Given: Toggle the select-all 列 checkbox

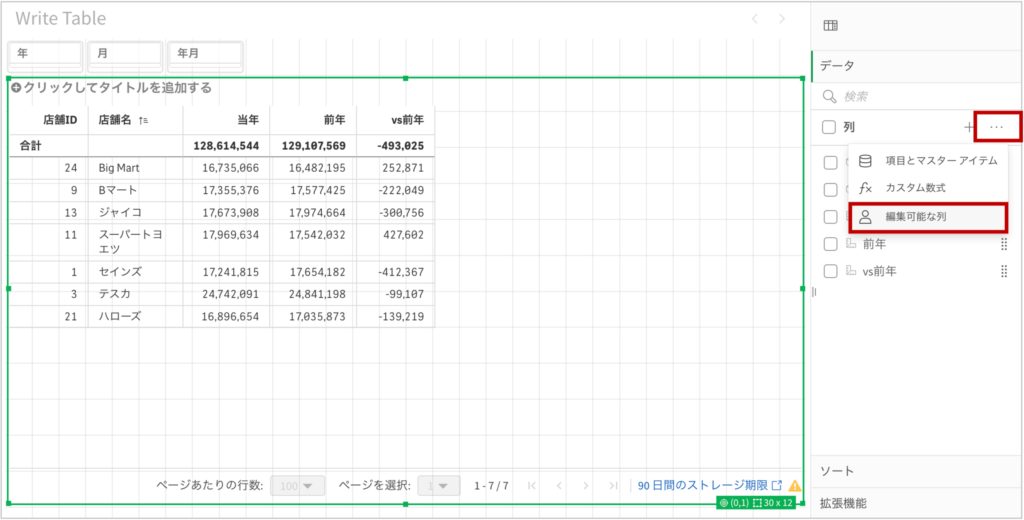Looking at the screenshot, I should coord(829,127).
